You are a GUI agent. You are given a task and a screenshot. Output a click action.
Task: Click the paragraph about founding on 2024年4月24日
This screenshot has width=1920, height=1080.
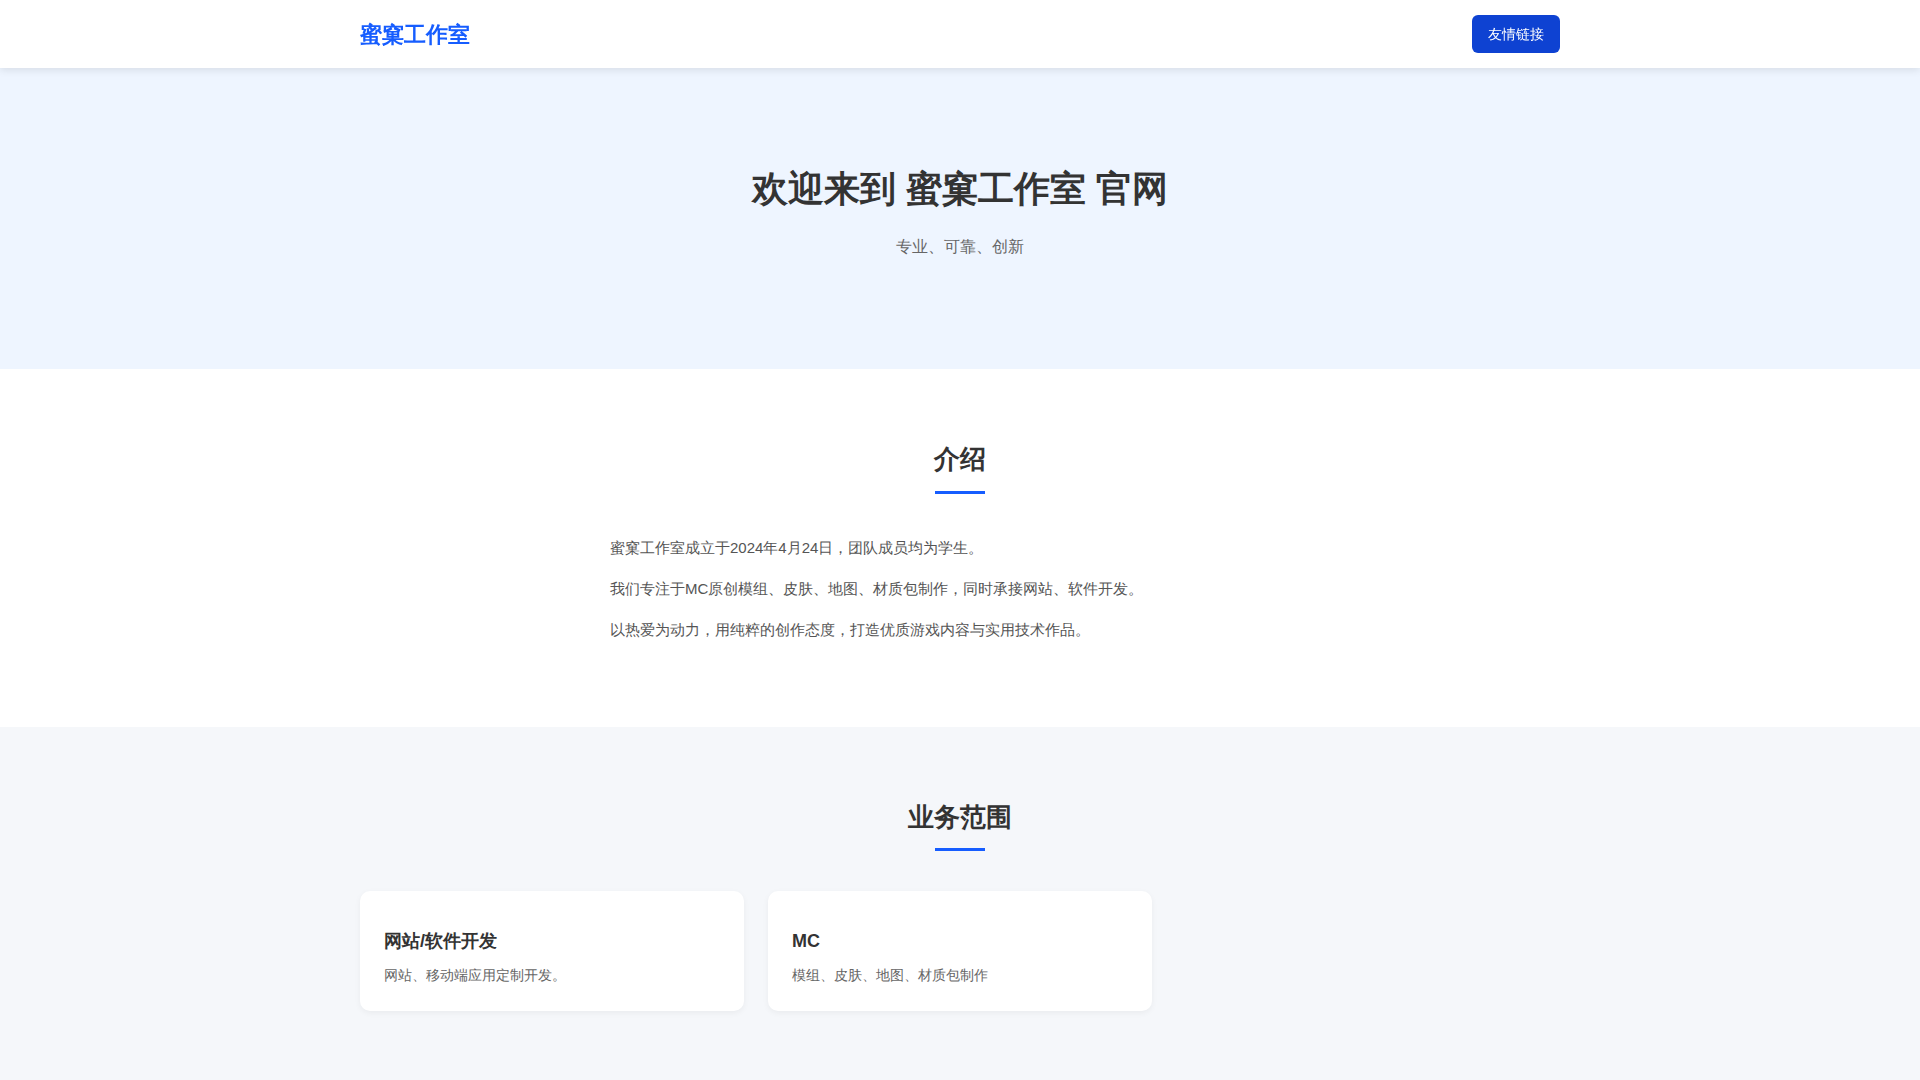coord(795,548)
